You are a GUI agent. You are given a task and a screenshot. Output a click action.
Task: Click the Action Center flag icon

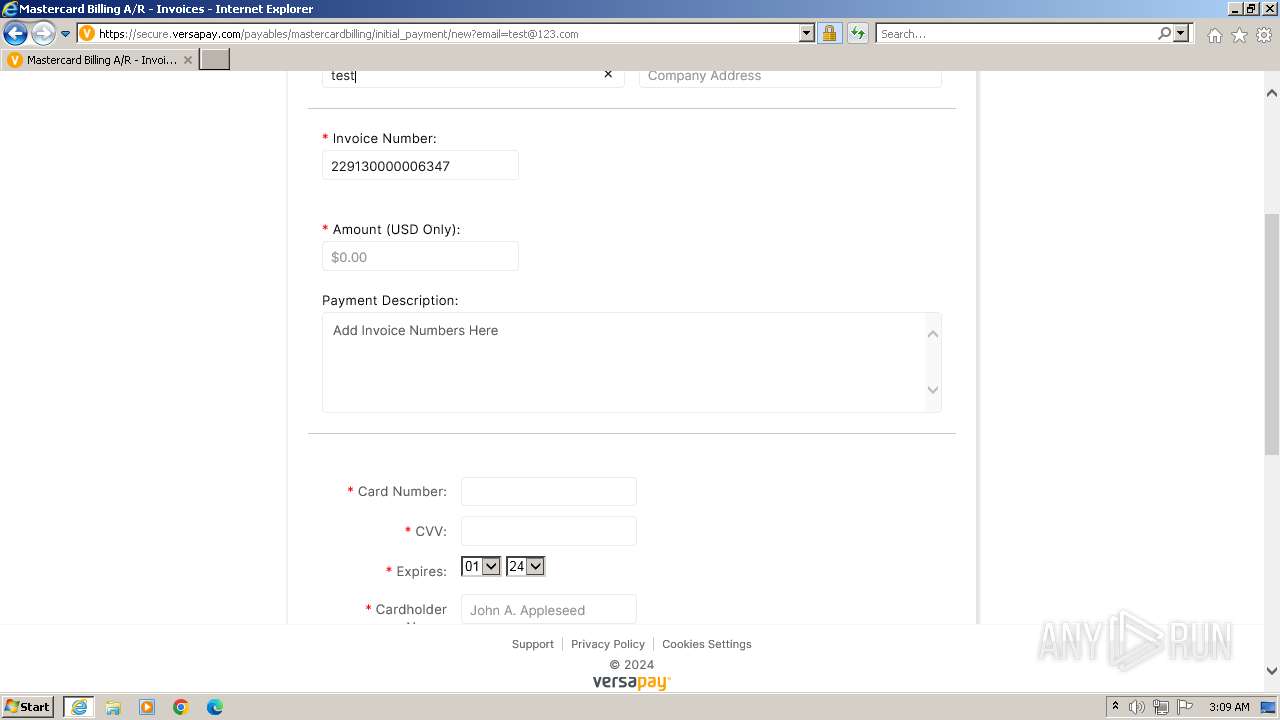(1185, 707)
